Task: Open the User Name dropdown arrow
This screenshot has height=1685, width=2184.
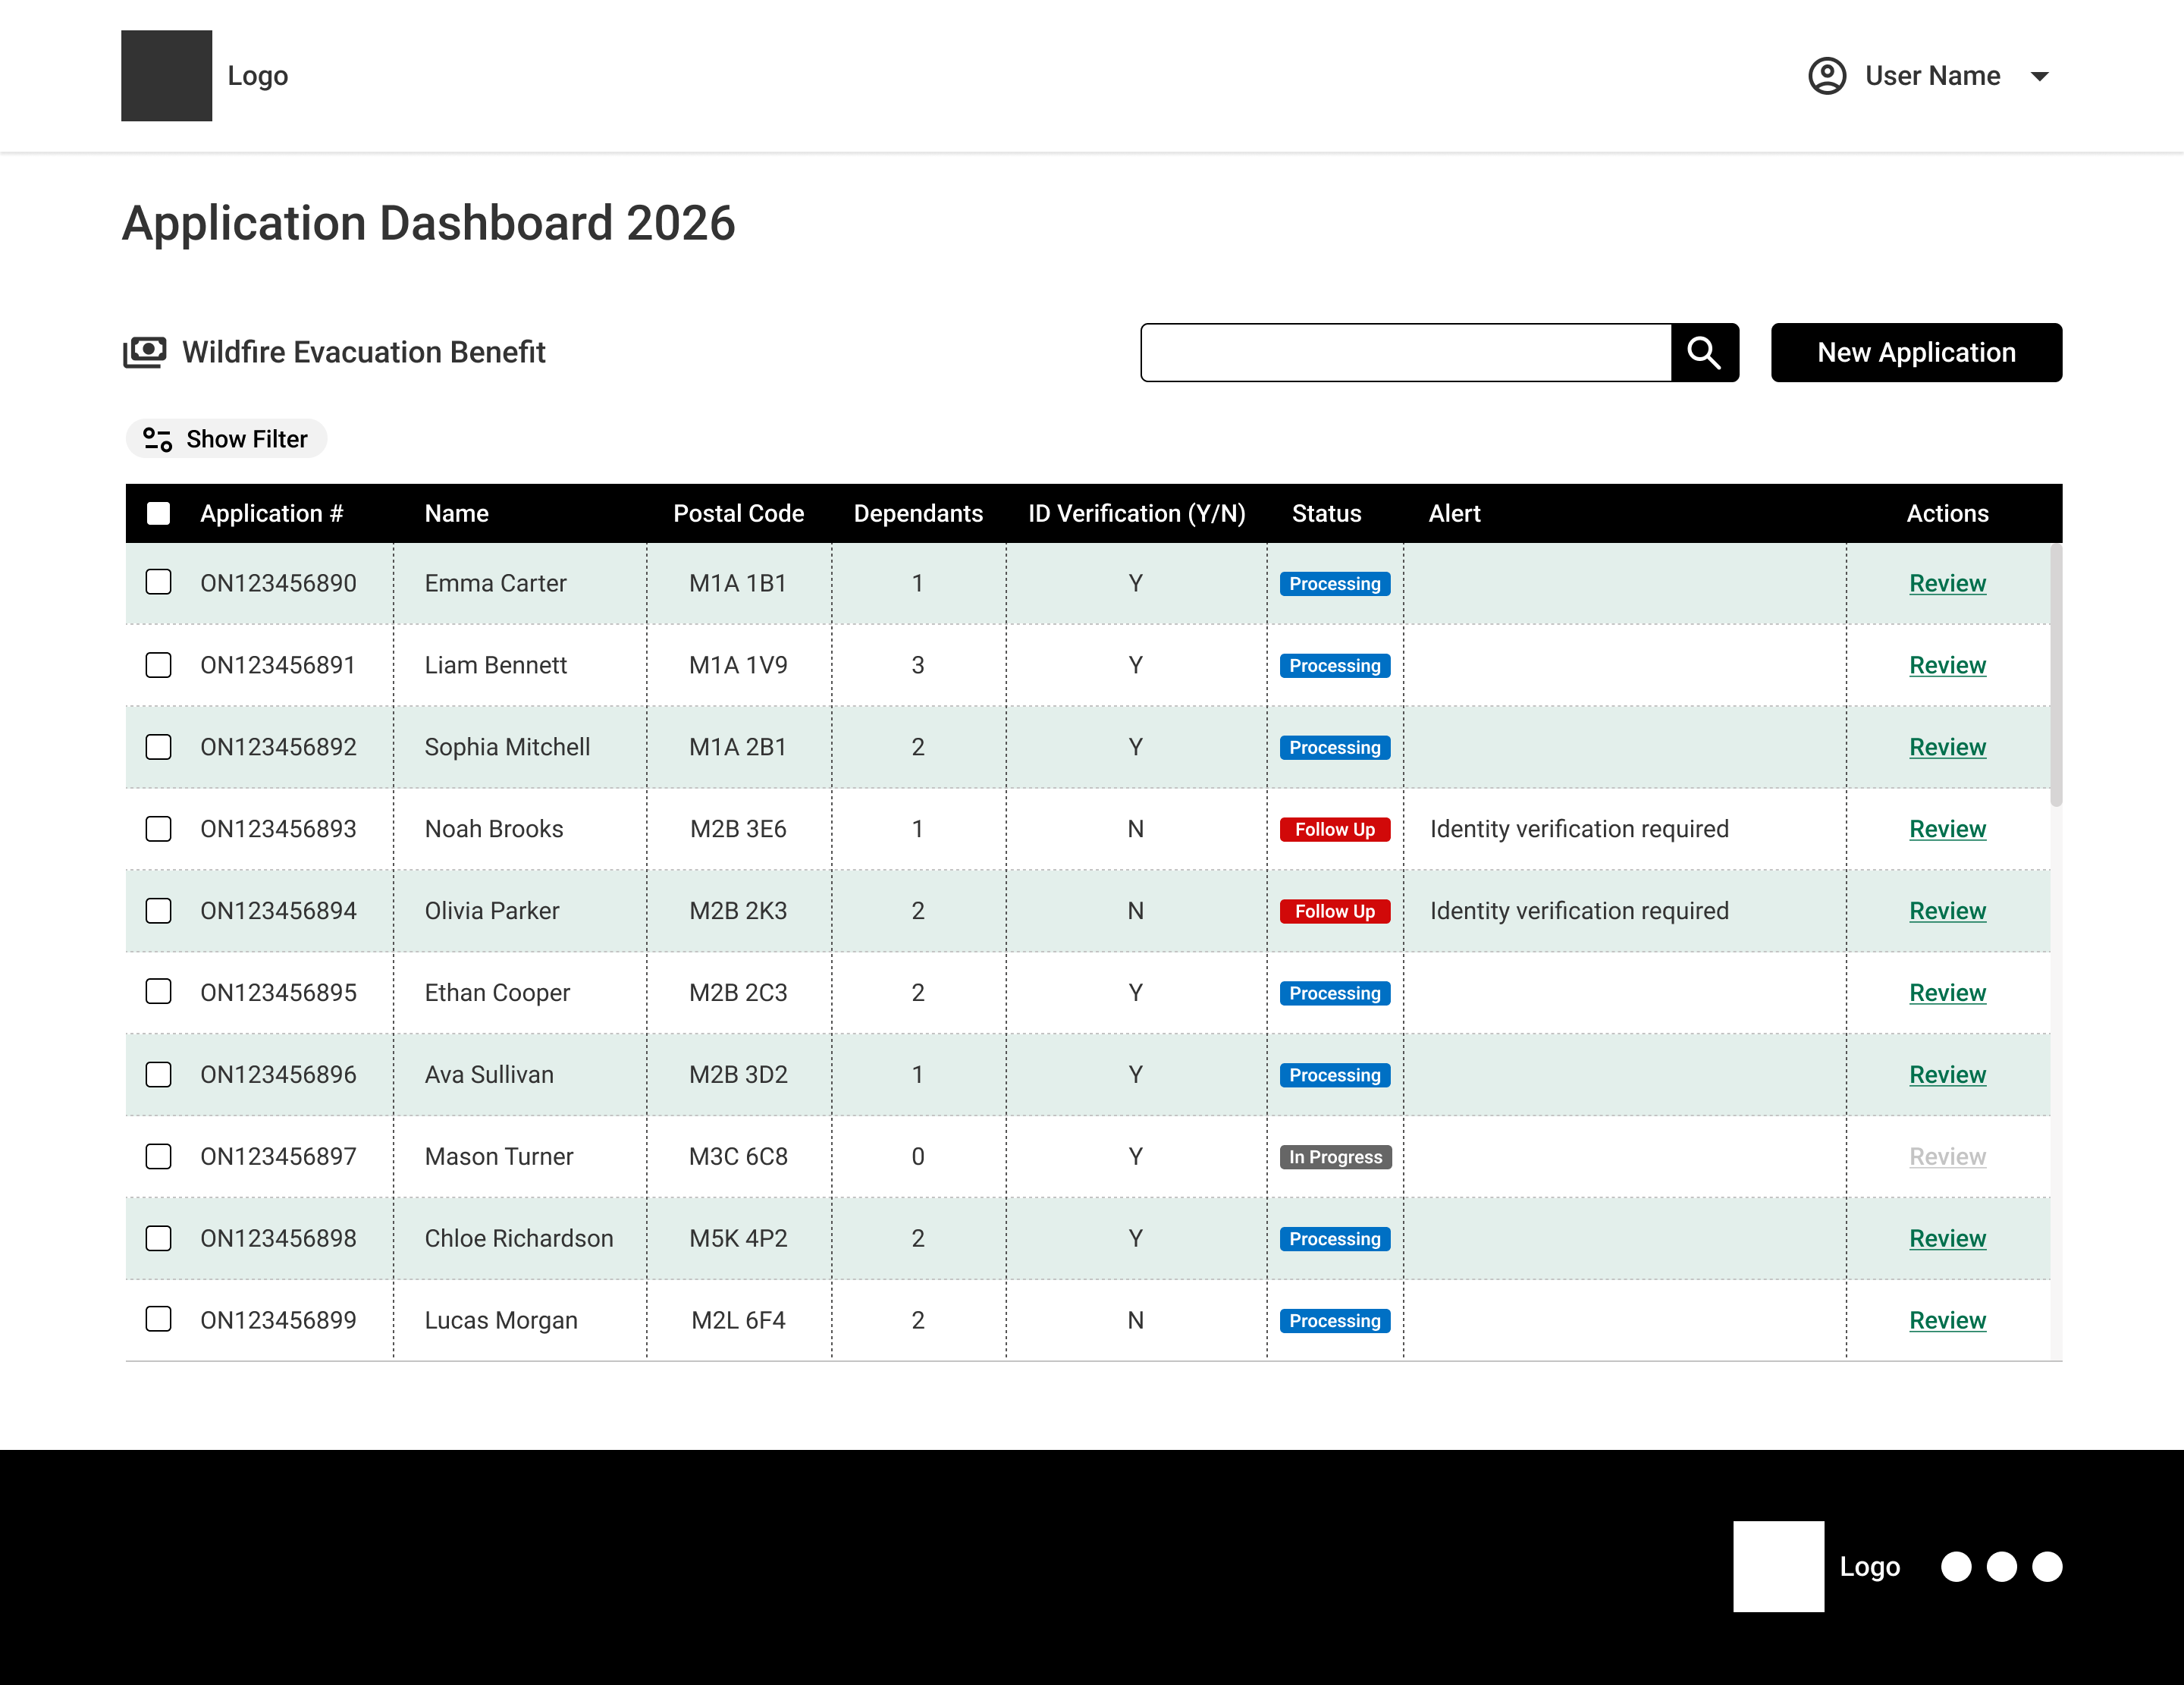Action: tap(2040, 76)
